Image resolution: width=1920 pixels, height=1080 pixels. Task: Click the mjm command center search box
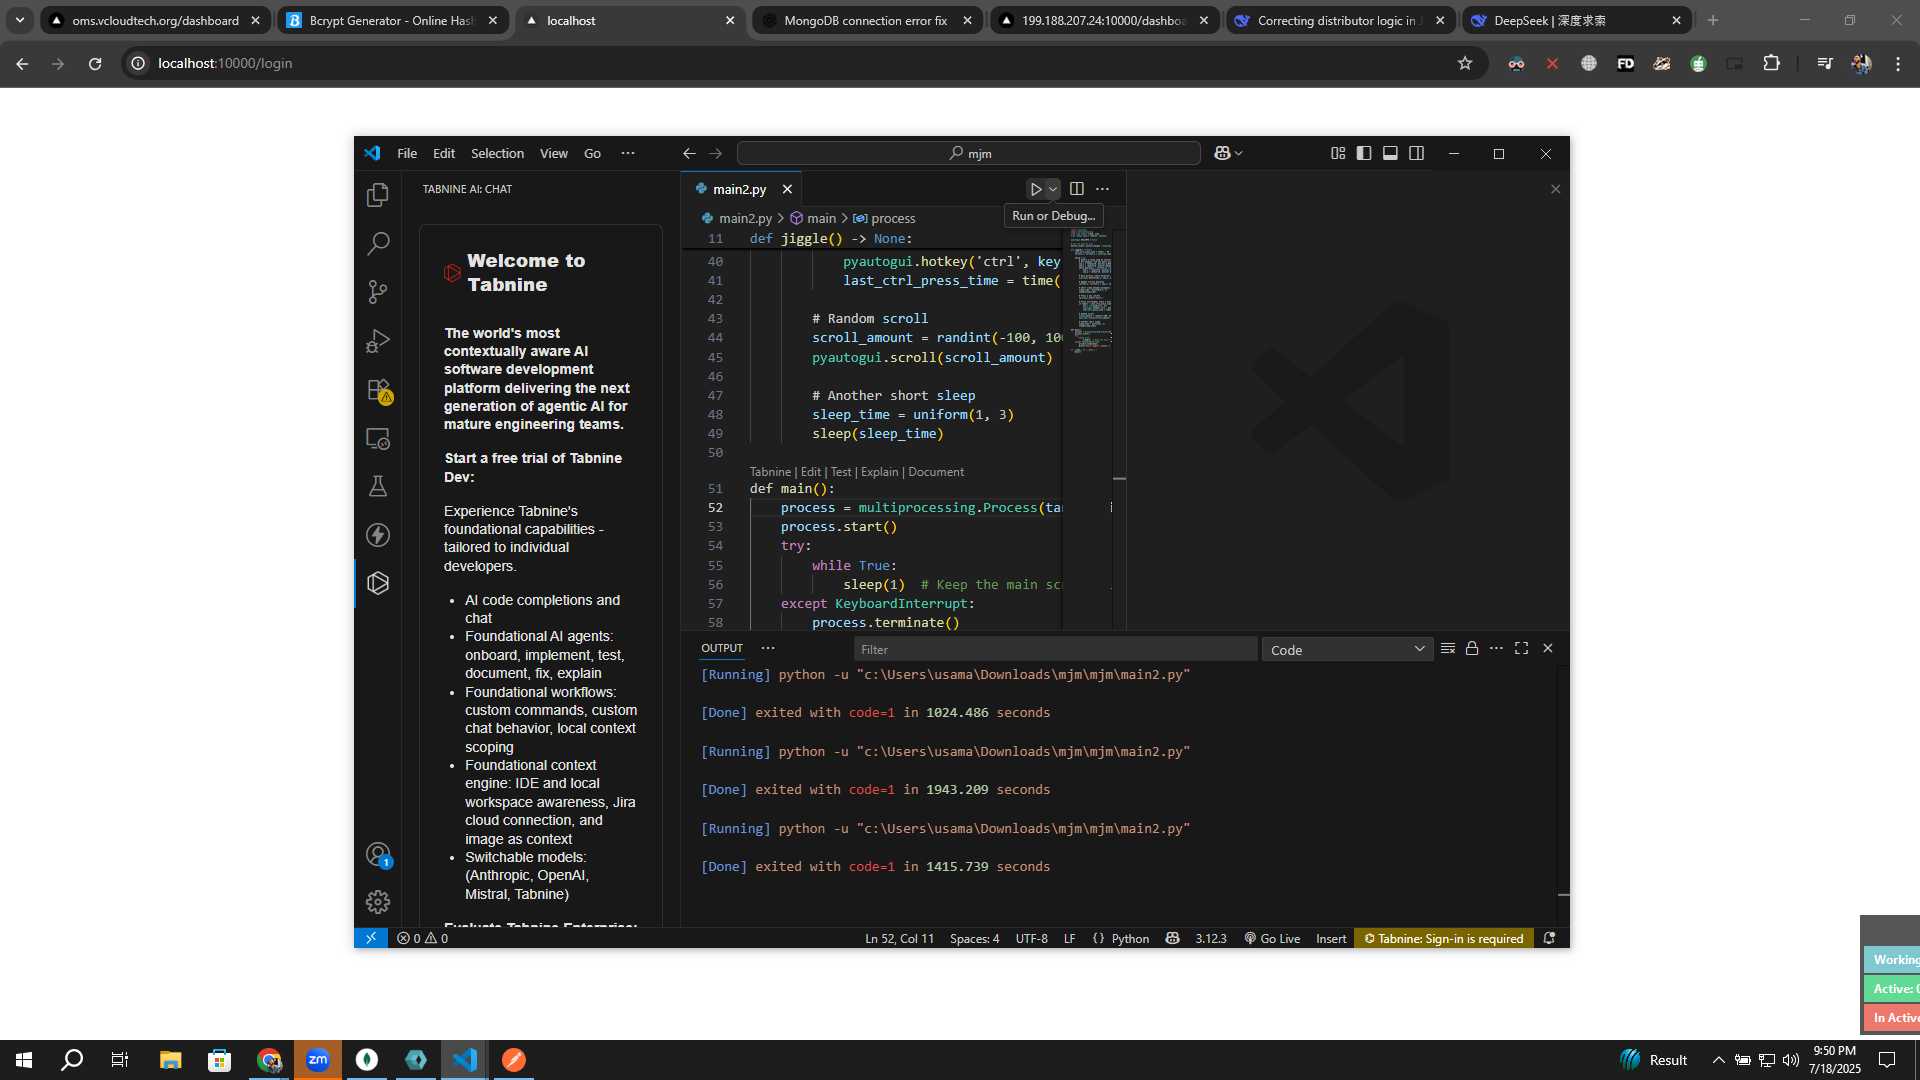[968, 153]
